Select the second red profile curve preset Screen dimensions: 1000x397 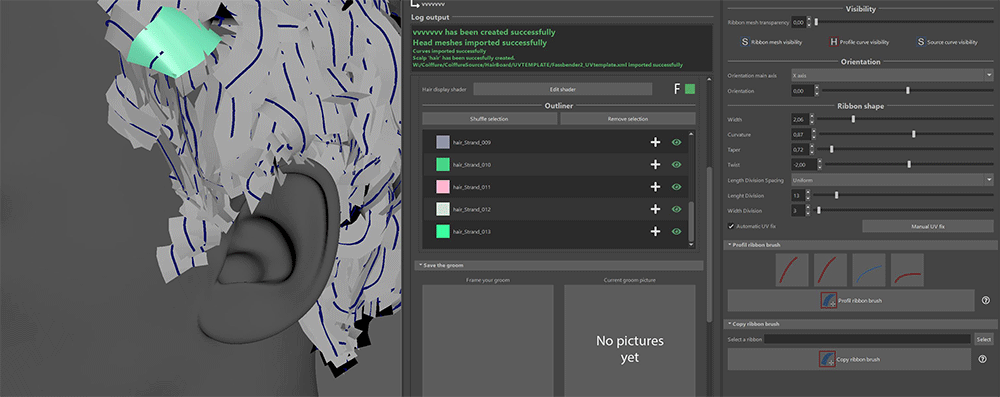click(830, 270)
